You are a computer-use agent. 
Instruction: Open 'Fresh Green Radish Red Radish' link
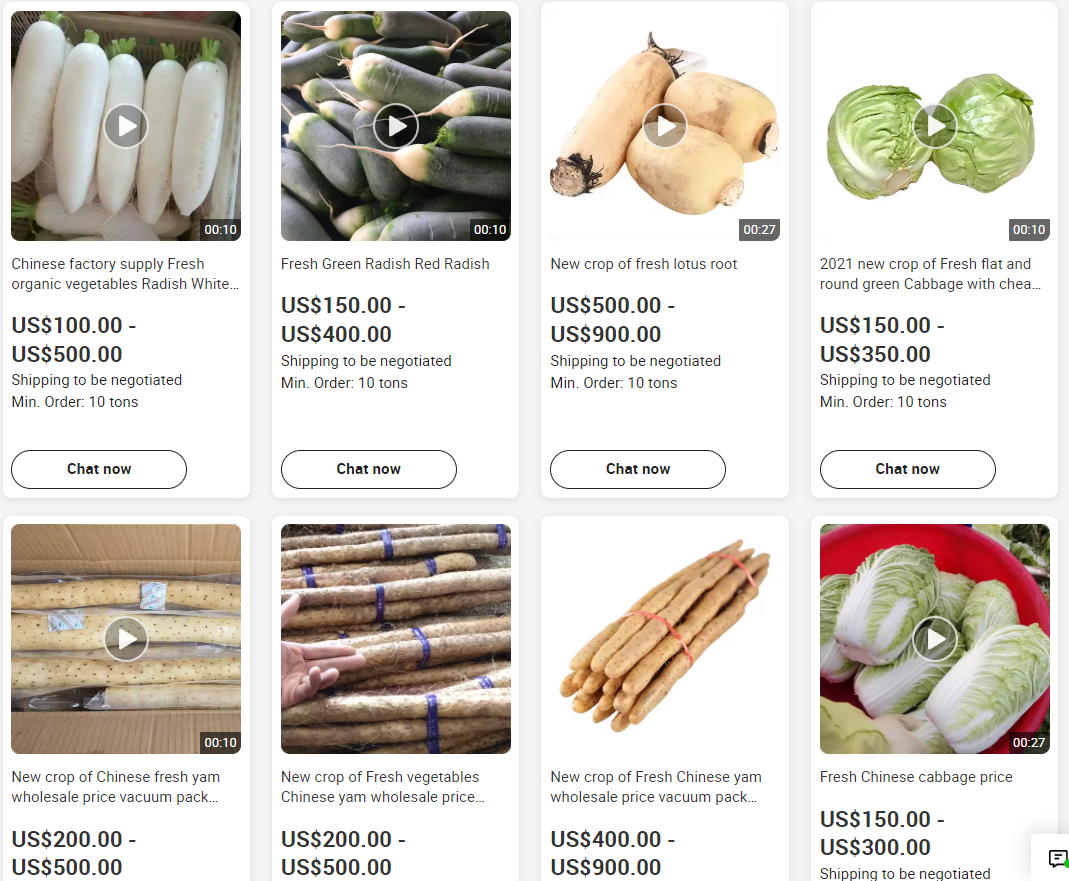[x=385, y=264]
